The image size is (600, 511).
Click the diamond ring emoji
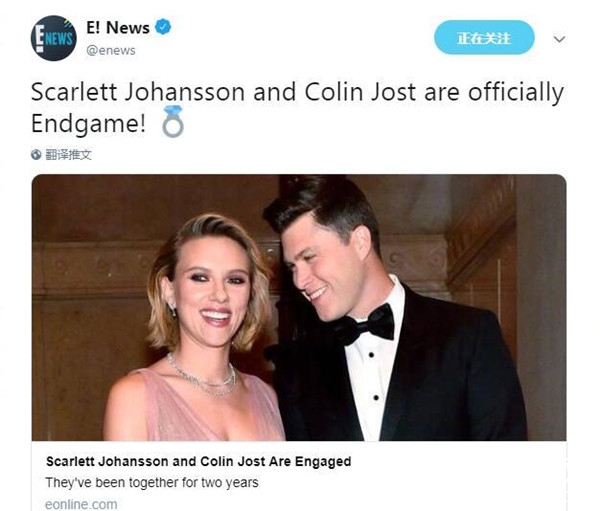coord(173,121)
